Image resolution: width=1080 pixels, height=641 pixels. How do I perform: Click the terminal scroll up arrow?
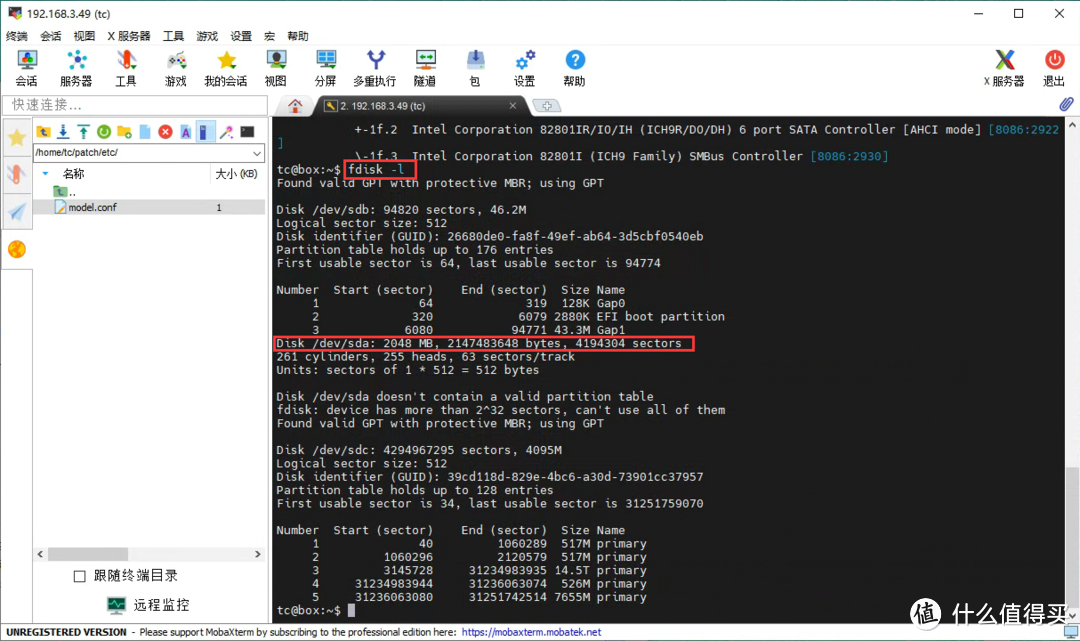(1072, 125)
